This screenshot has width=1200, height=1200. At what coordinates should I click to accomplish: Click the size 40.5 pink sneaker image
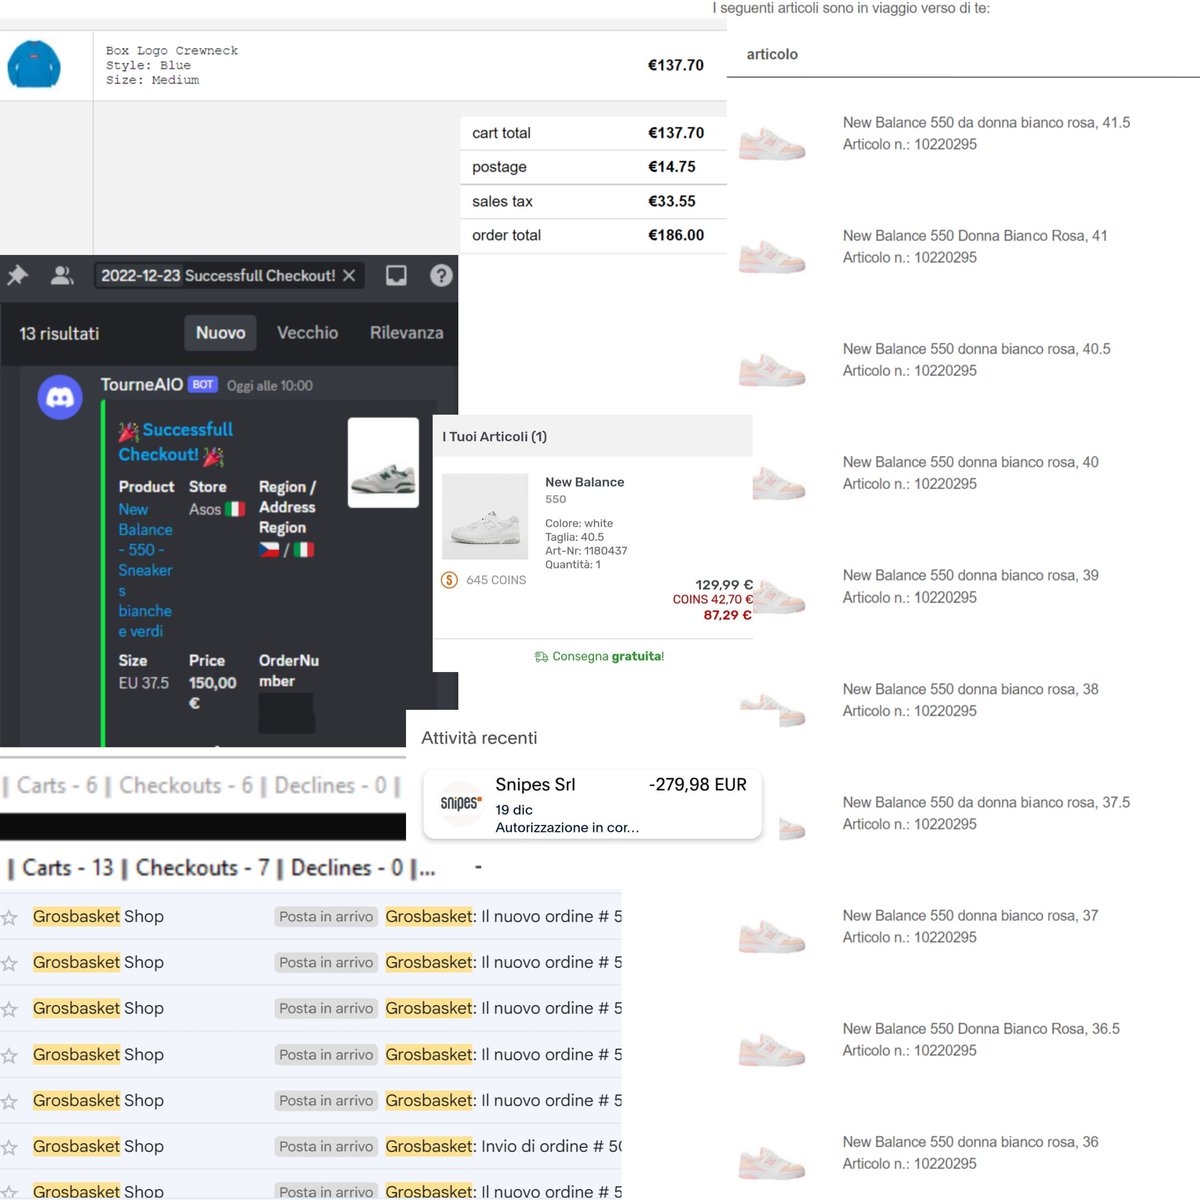click(772, 370)
